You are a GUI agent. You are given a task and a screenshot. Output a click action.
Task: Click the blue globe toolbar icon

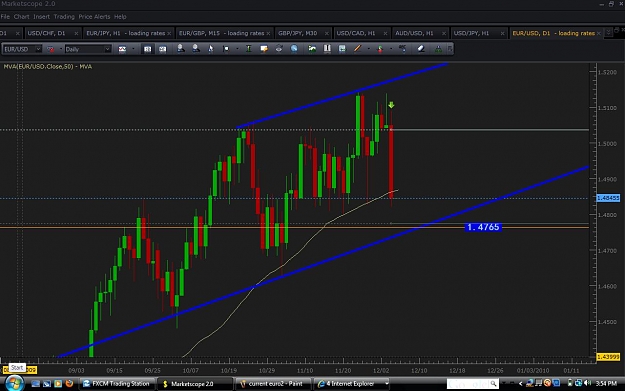click(294, 49)
